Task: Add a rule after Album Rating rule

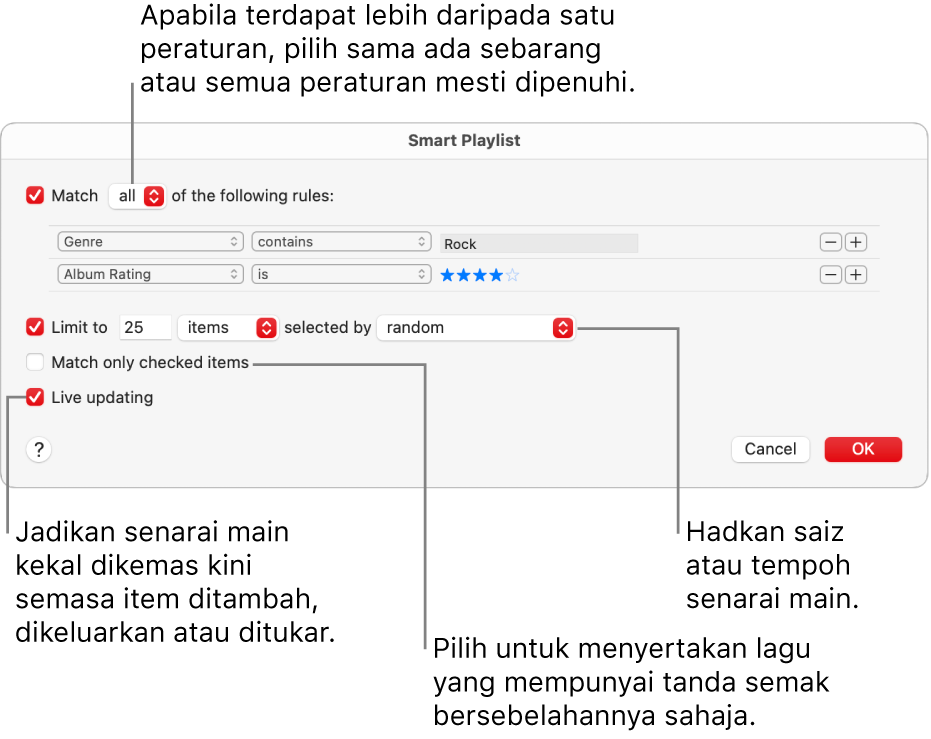Action: click(x=856, y=275)
